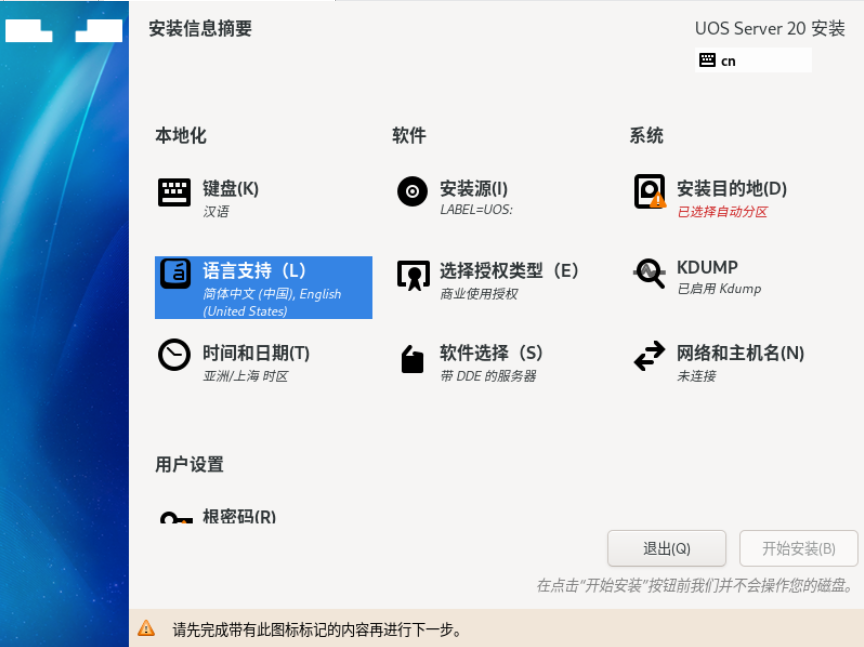
Task: Open the KDUMP settings label
Action: coord(707,267)
